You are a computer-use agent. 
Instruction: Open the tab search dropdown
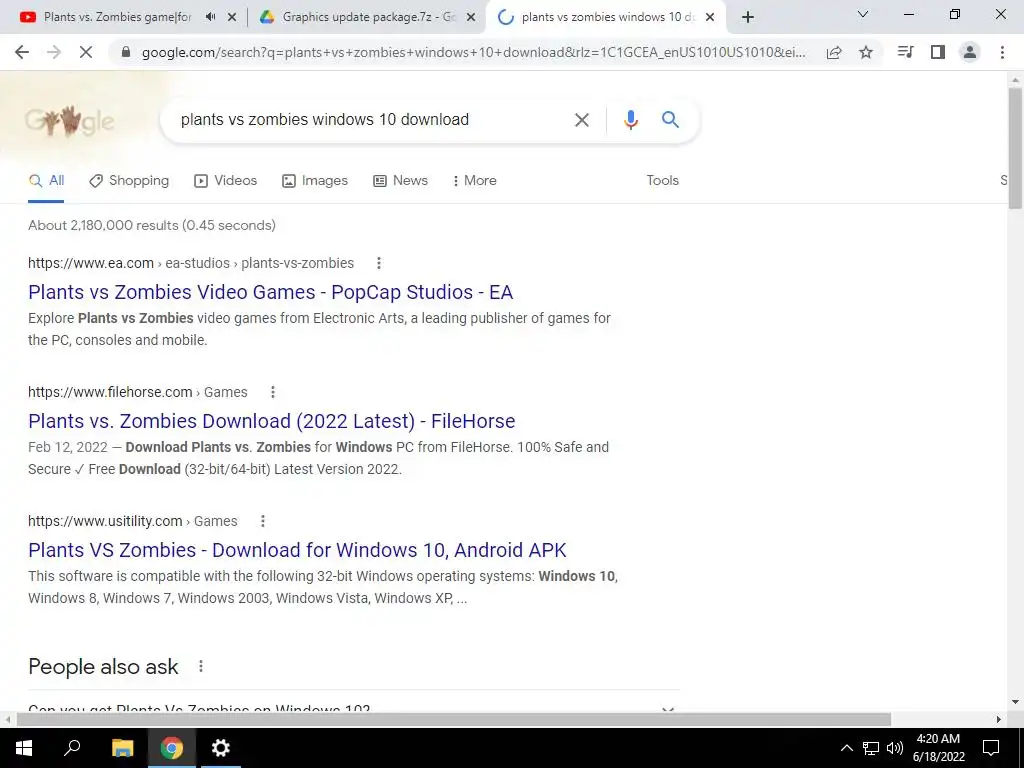pos(863,14)
